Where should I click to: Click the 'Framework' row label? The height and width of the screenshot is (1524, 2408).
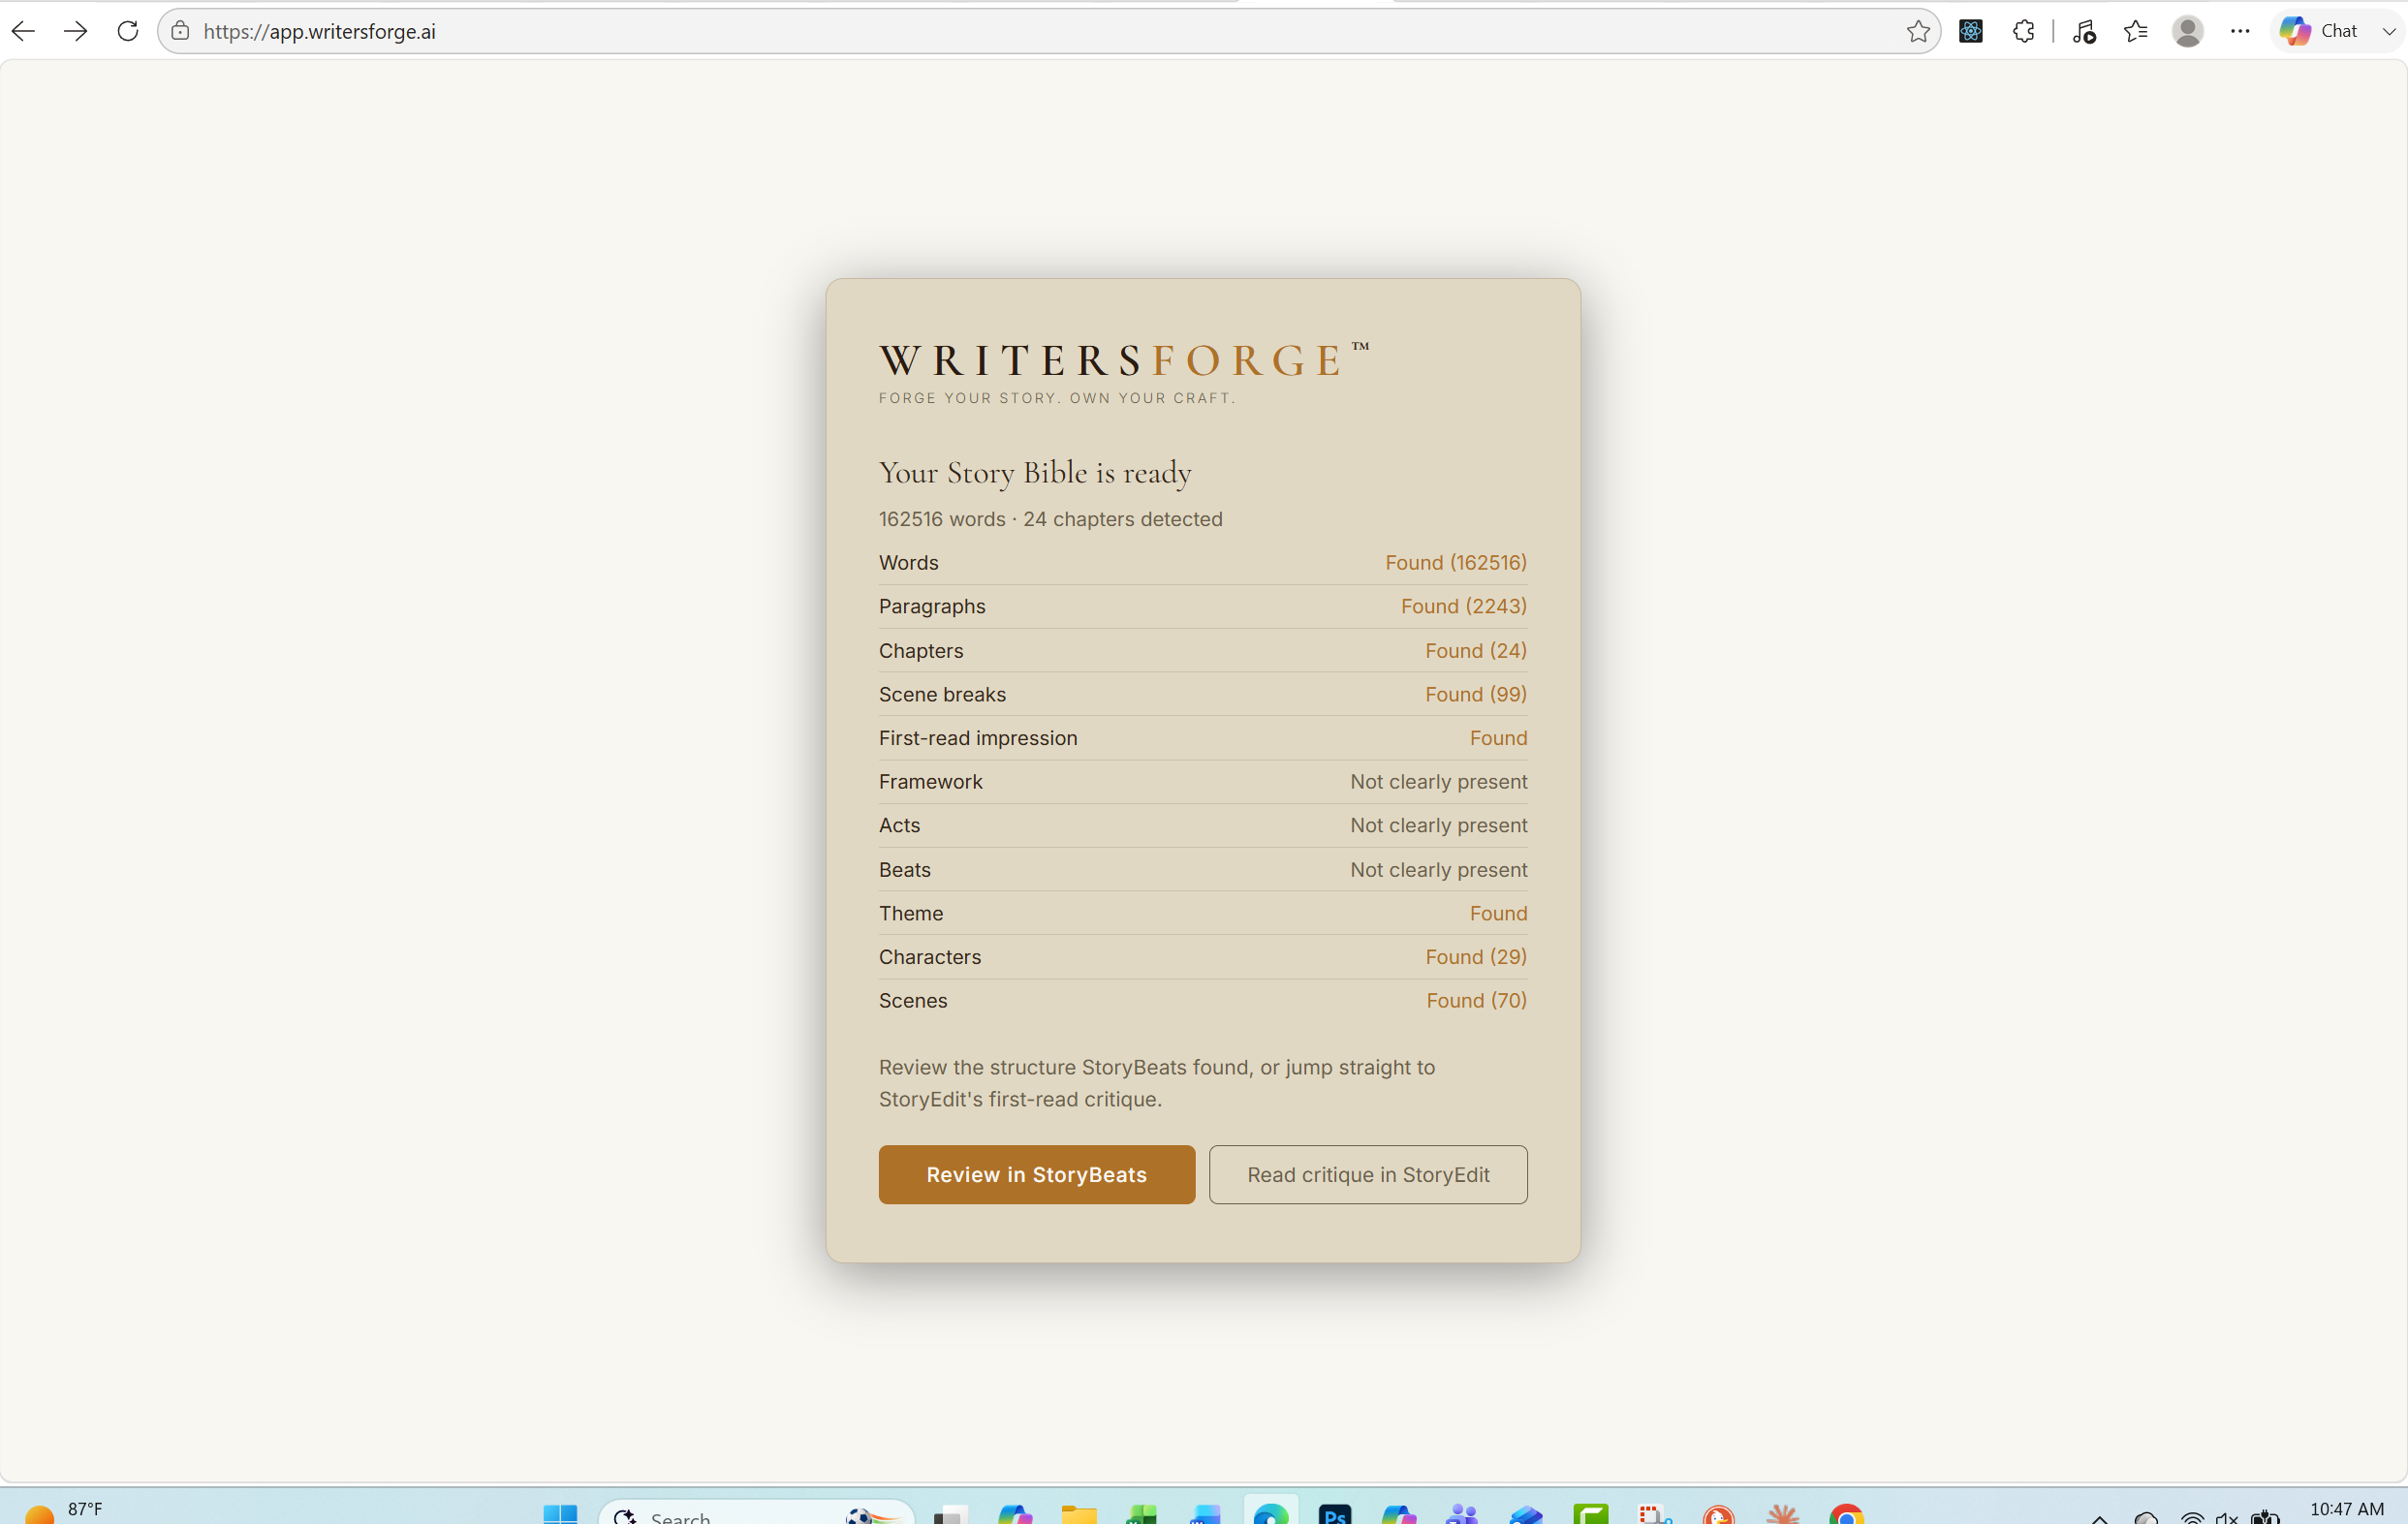pyautogui.click(x=931, y=781)
